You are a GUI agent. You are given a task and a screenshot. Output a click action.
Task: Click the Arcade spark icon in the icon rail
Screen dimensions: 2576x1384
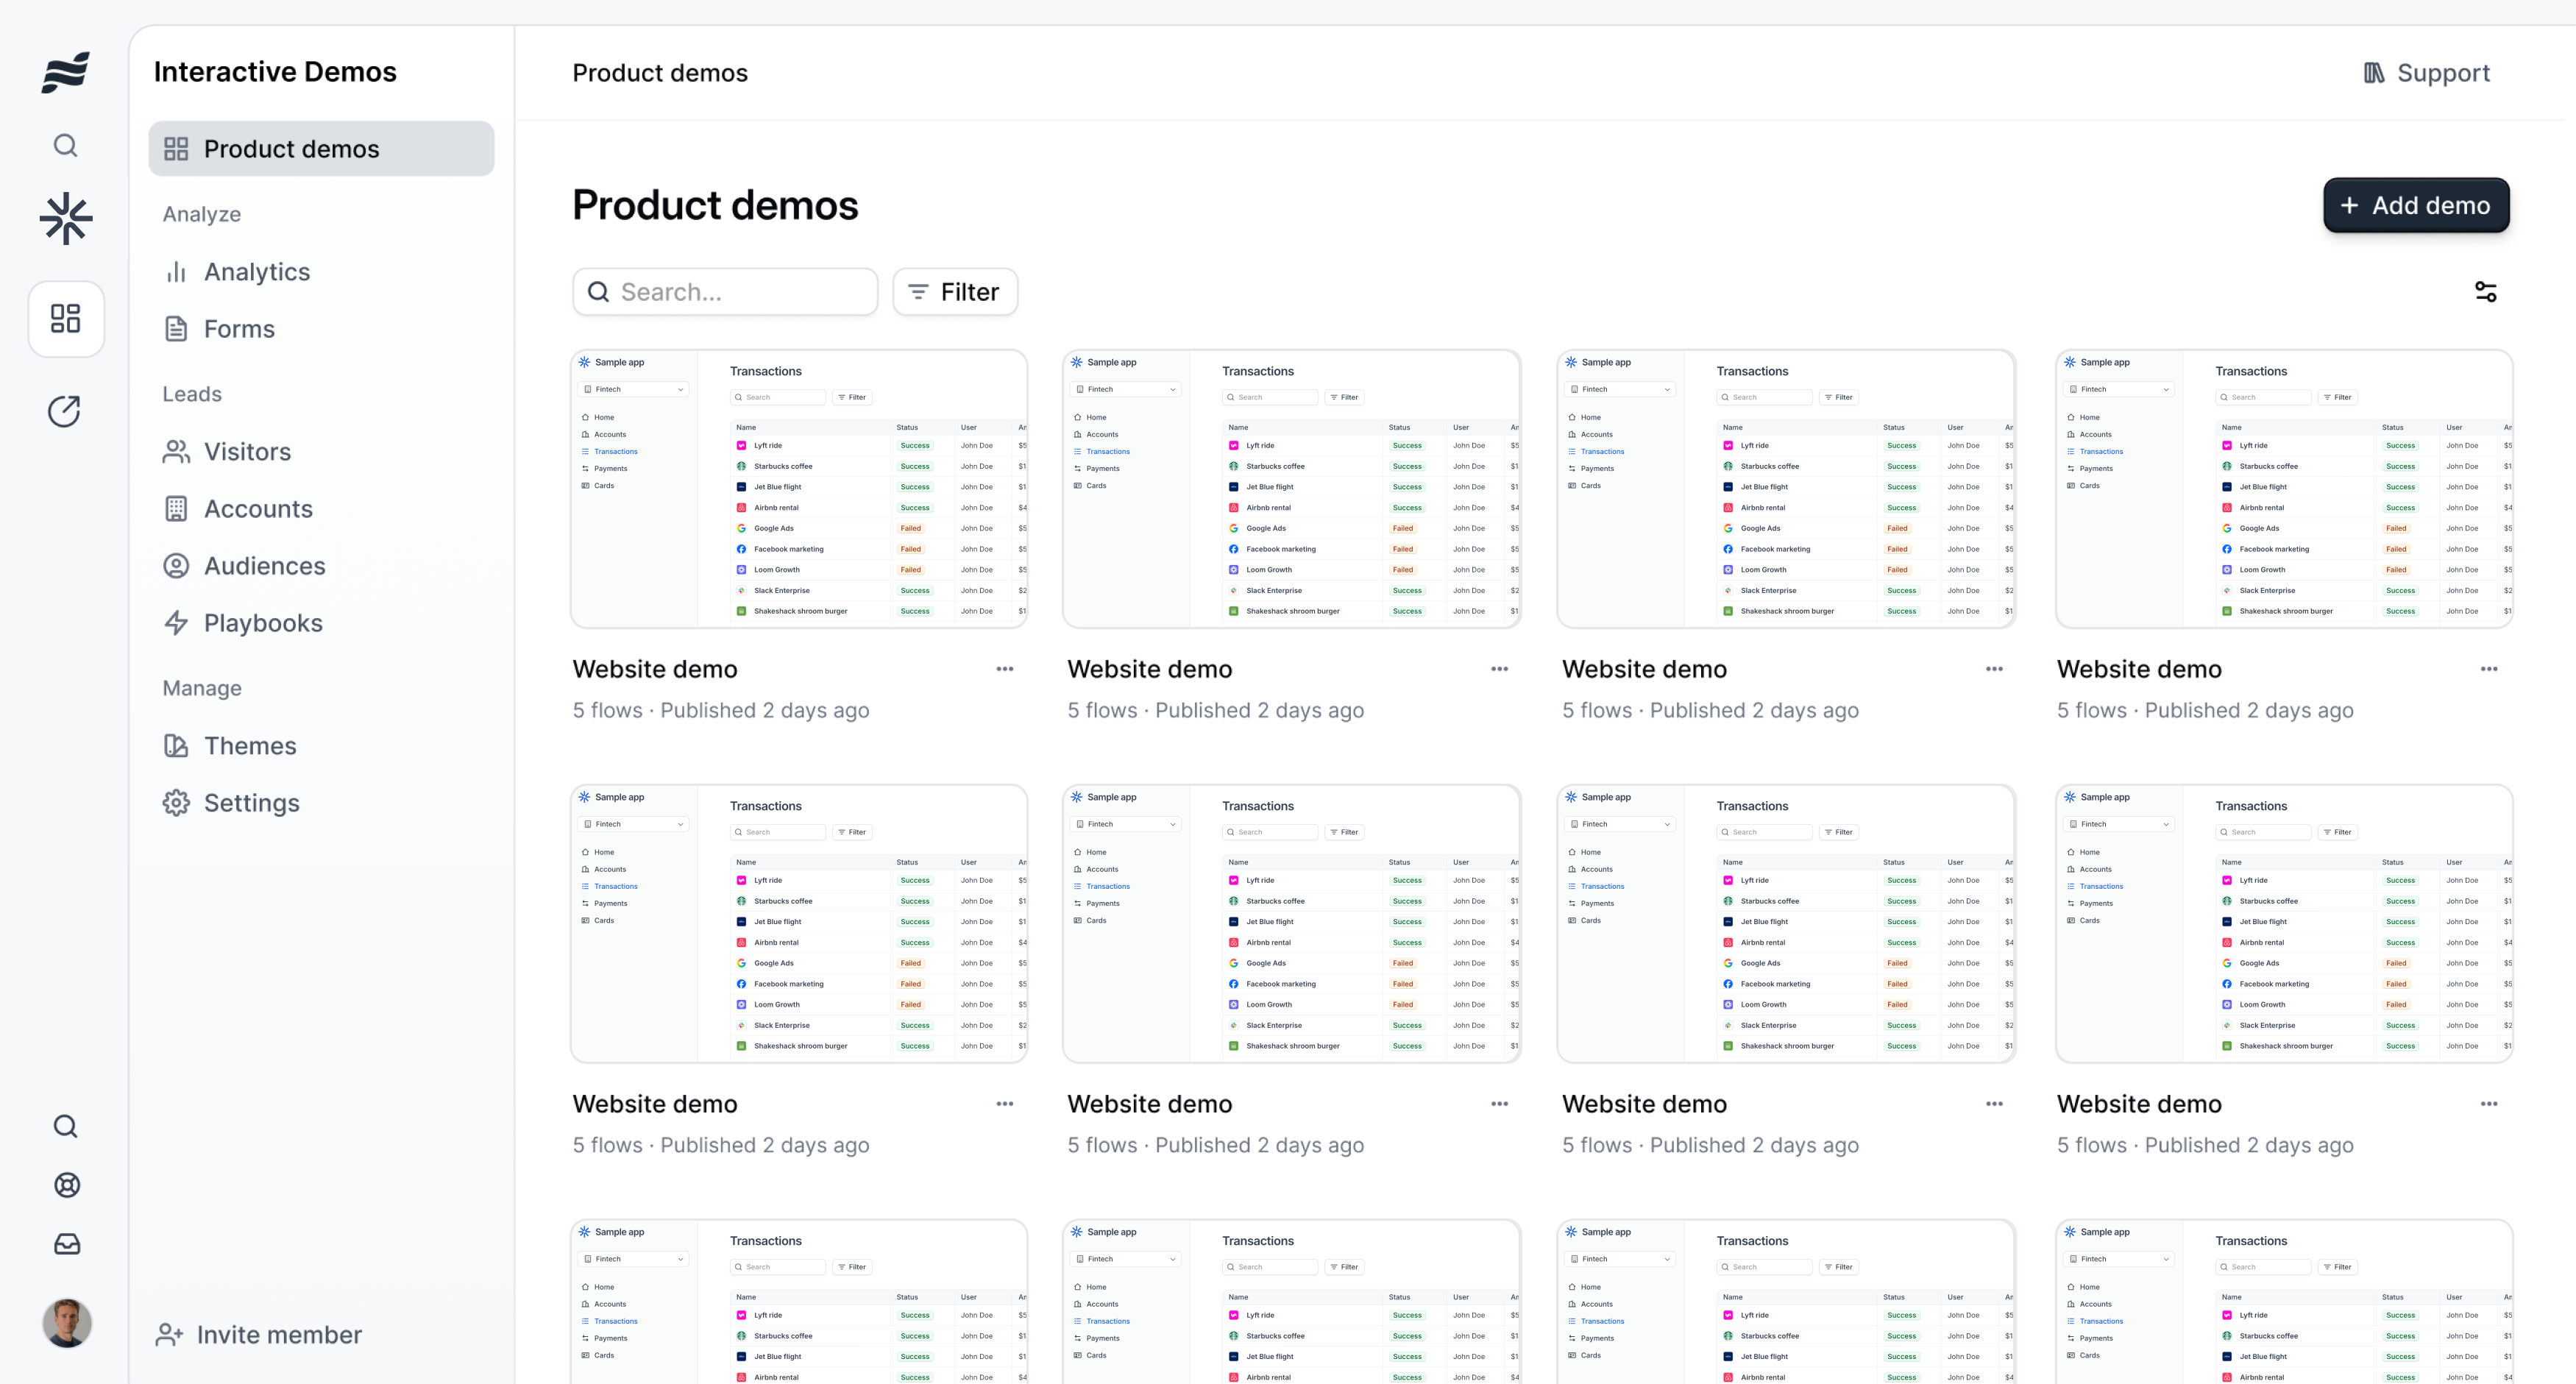point(65,219)
